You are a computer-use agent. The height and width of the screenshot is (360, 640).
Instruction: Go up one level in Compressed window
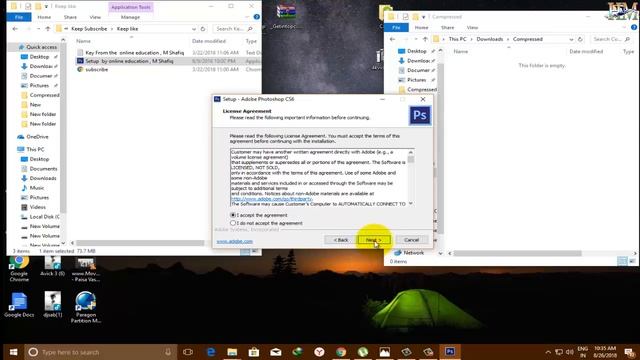coord(425,39)
